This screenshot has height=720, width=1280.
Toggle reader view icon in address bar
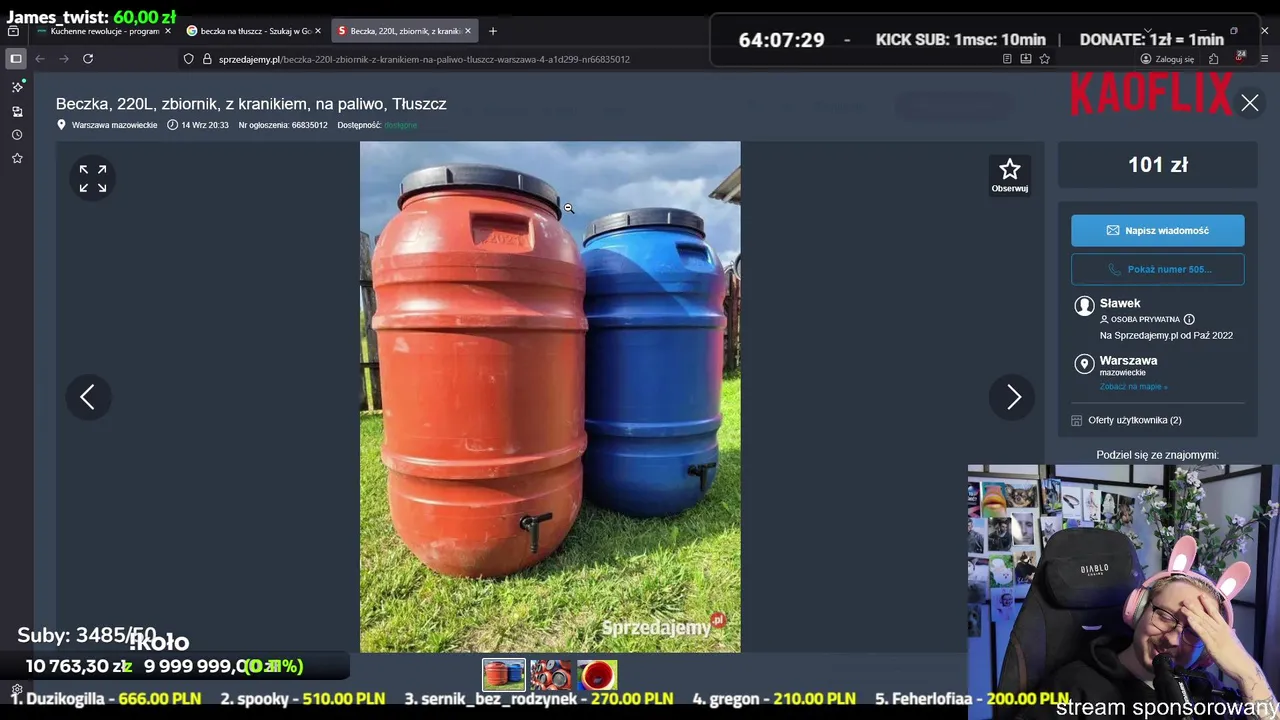click(1007, 59)
